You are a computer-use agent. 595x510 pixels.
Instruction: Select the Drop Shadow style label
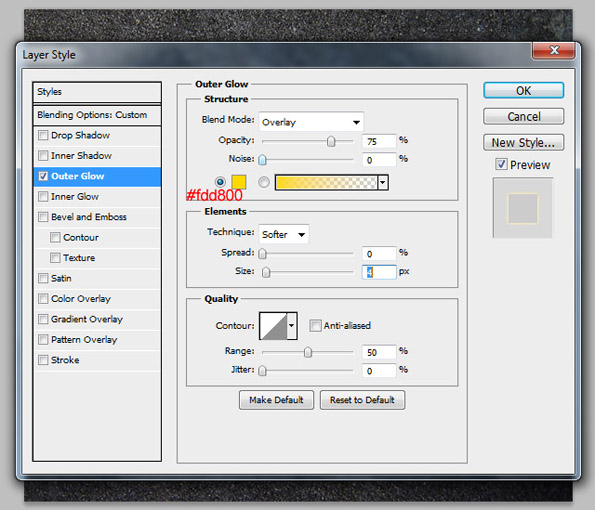pyautogui.click(x=80, y=135)
